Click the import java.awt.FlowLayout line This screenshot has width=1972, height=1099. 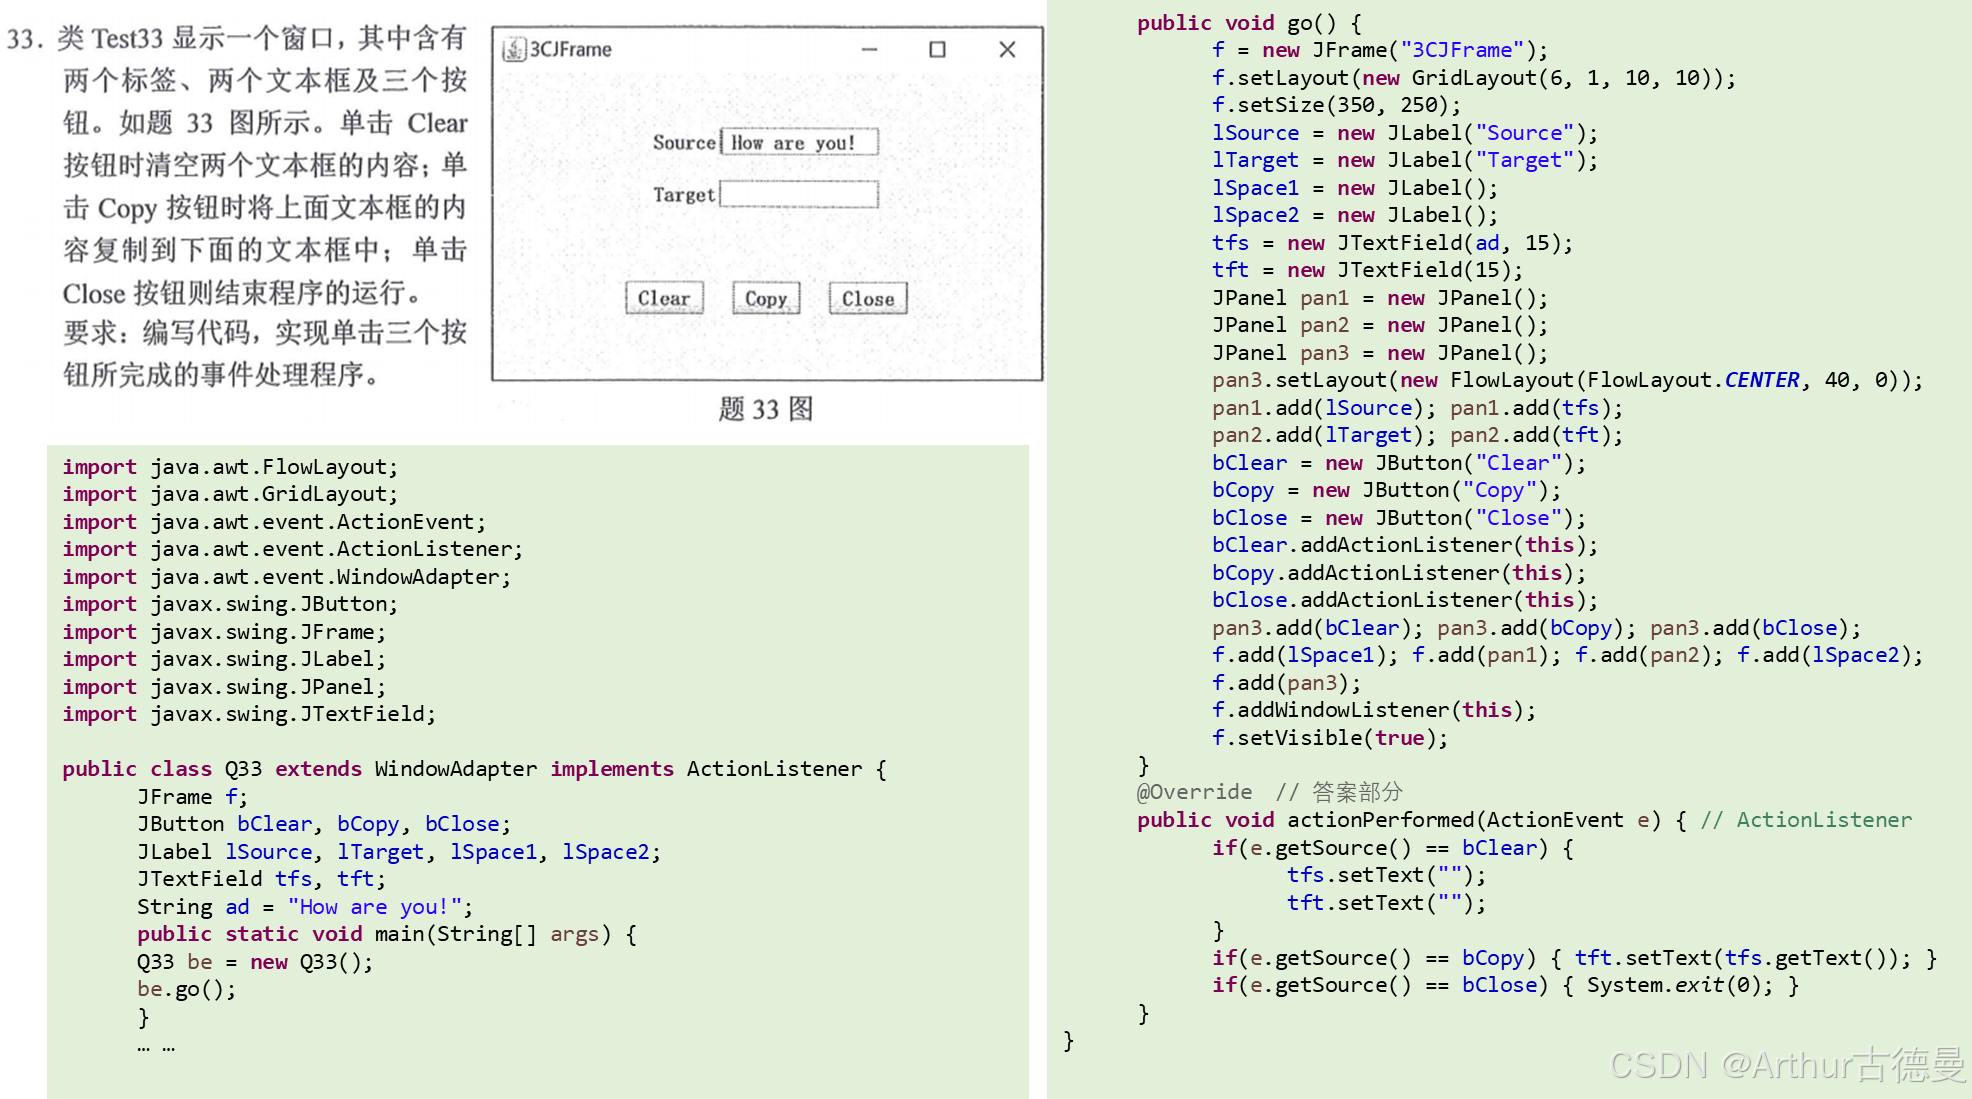[230, 467]
